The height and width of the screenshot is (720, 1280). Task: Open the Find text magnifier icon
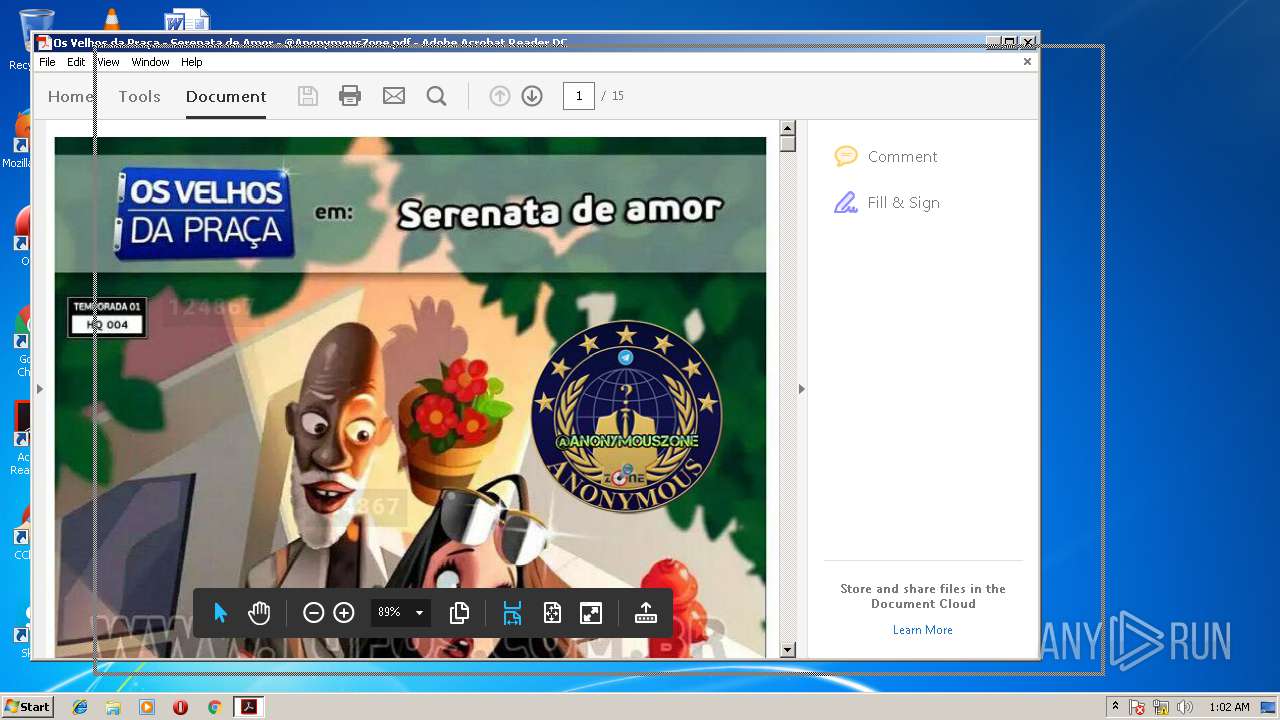click(x=436, y=96)
